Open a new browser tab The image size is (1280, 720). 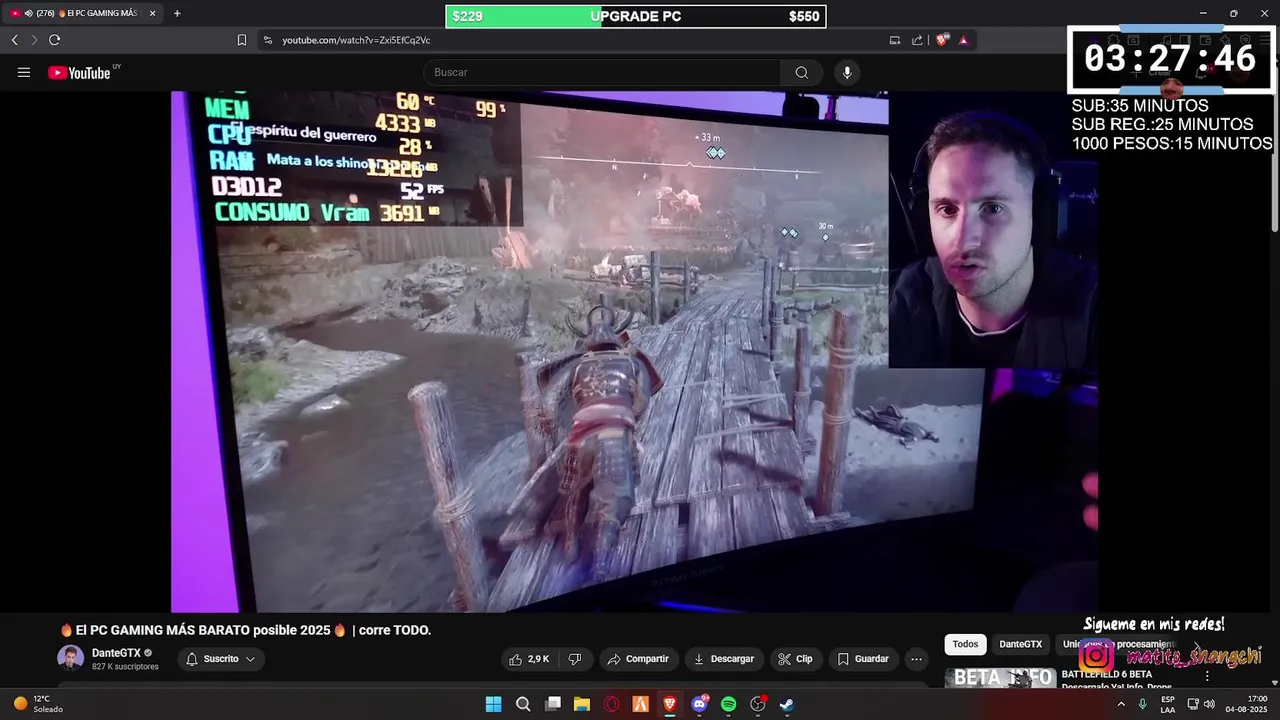click(x=177, y=13)
